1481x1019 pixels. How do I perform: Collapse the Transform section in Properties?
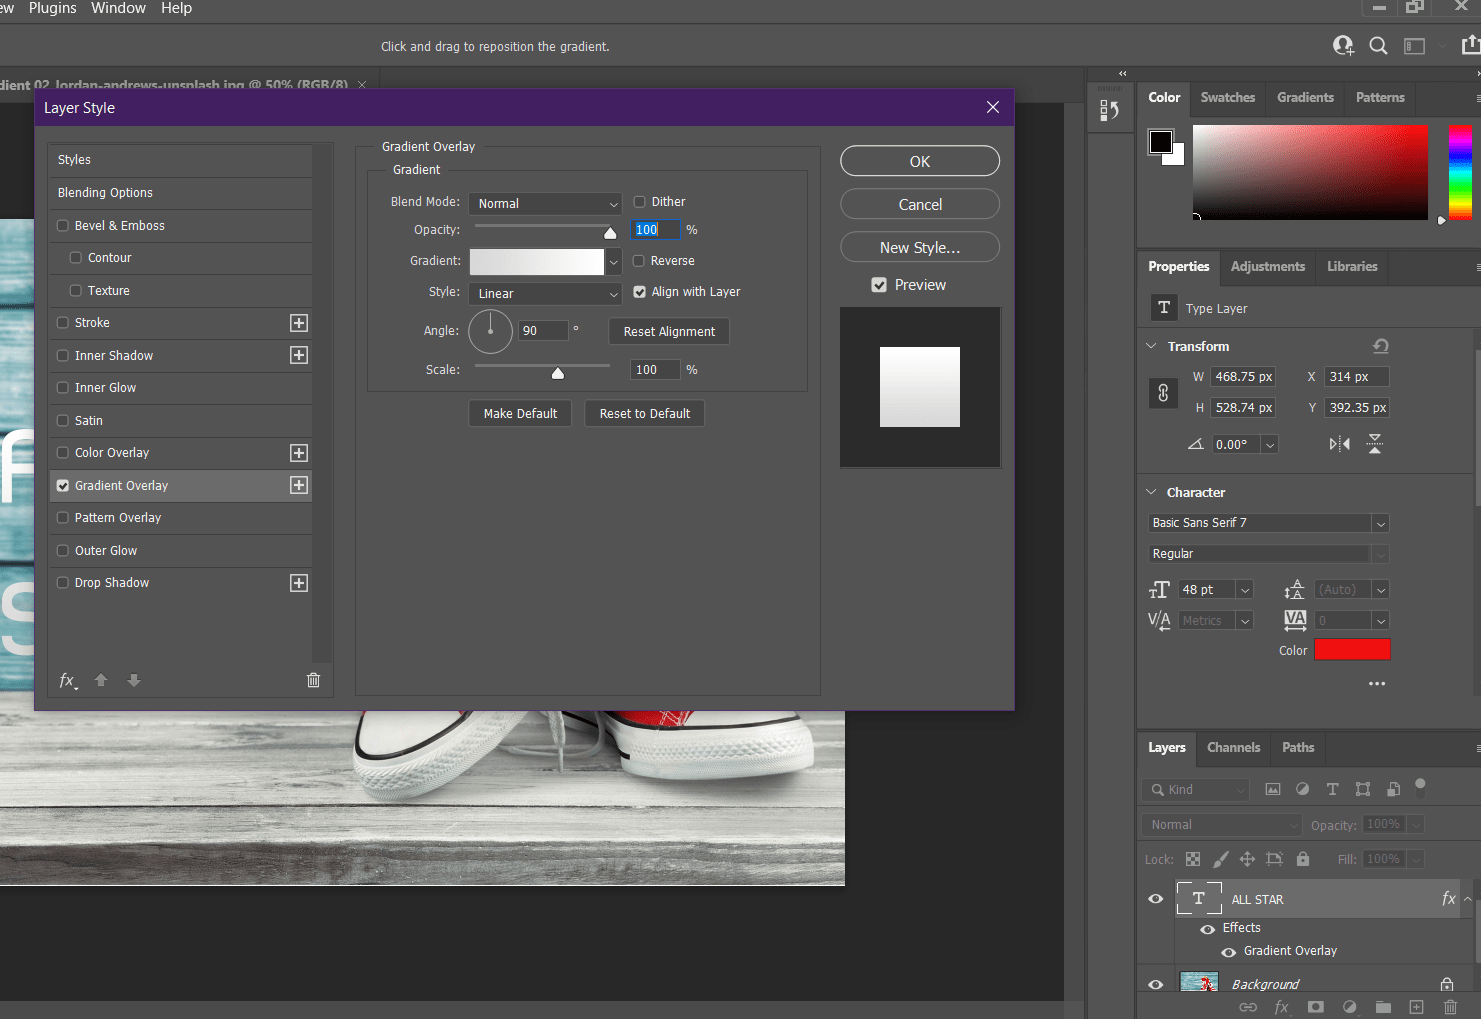click(x=1150, y=345)
